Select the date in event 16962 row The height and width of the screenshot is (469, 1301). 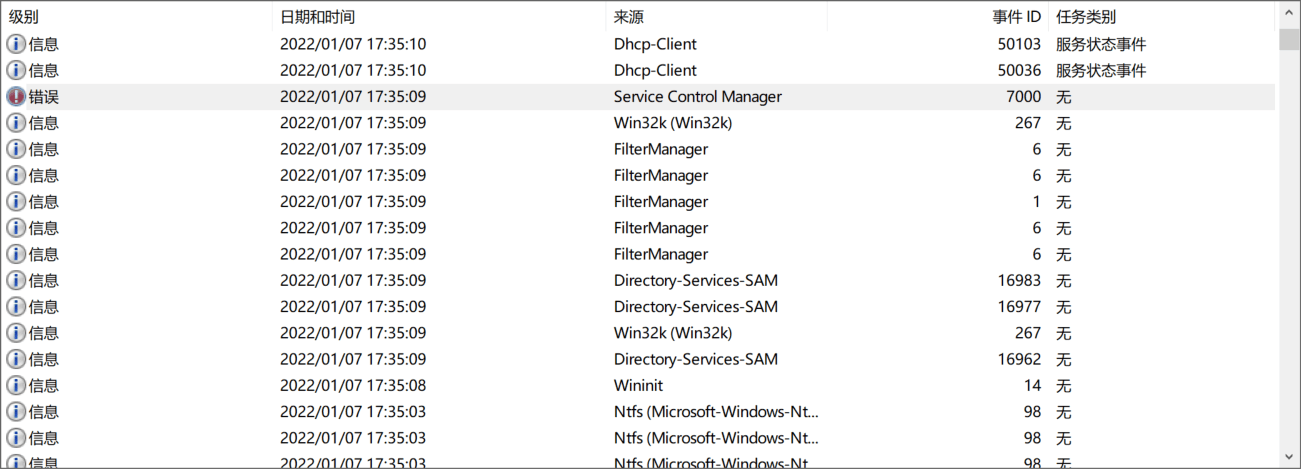pyautogui.click(x=353, y=359)
